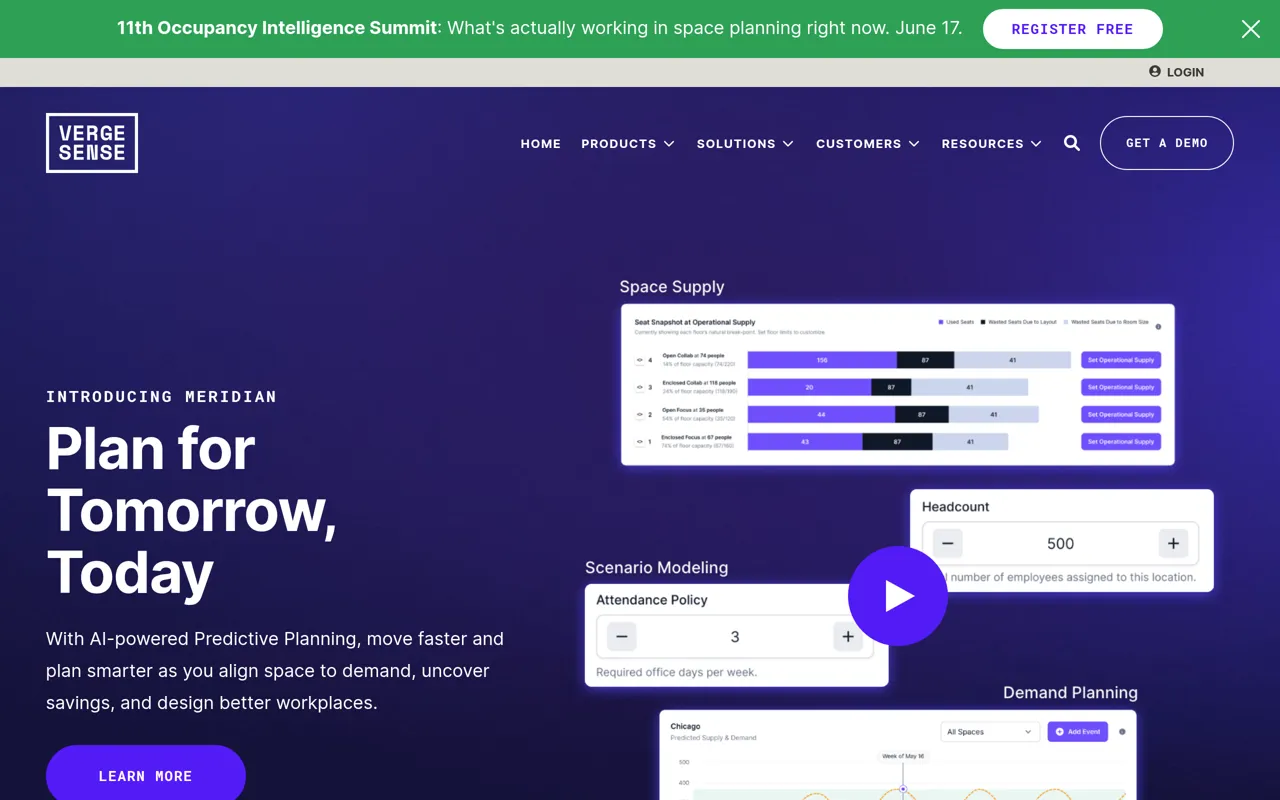The width and height of the screenshot is (1280, 800).
Task: Click the Add Event button
Action: 1078,731
